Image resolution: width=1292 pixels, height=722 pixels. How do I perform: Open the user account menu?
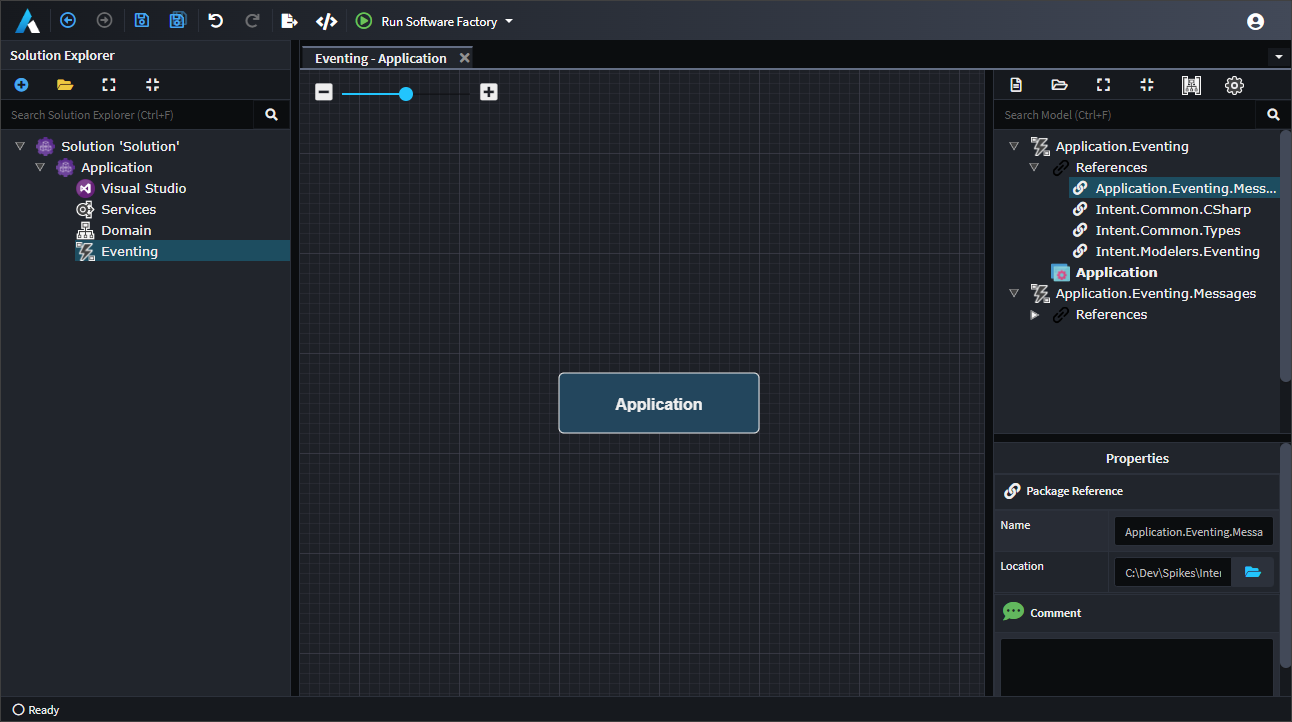[x=1256, y=21]
